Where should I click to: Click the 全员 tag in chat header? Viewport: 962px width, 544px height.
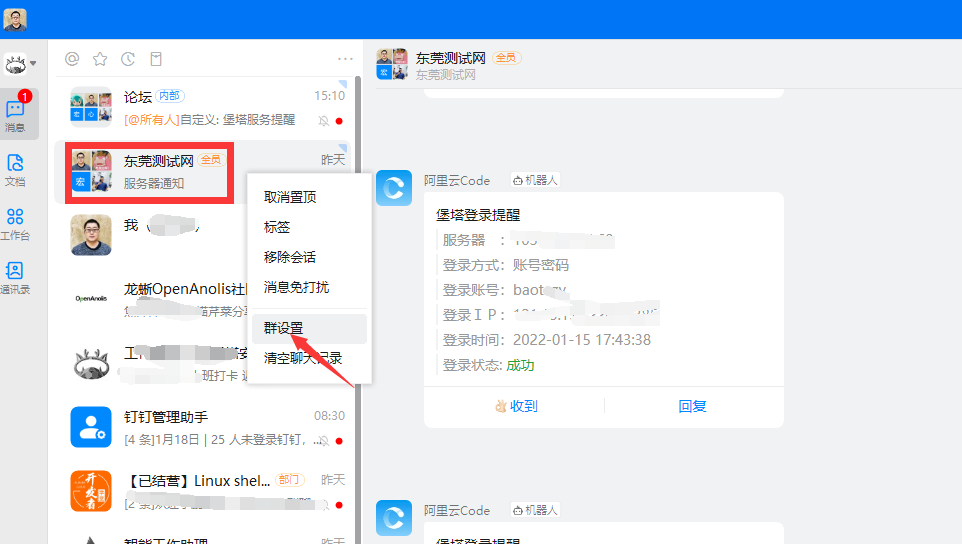point(506,58)
